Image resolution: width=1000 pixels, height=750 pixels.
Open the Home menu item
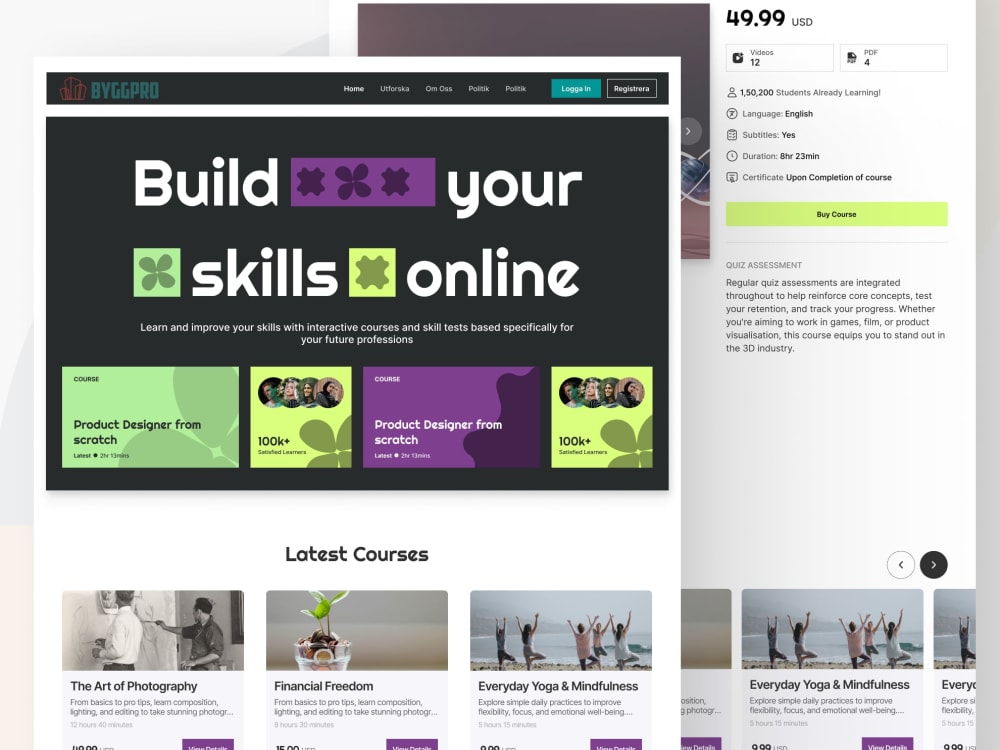click(353, 89)
